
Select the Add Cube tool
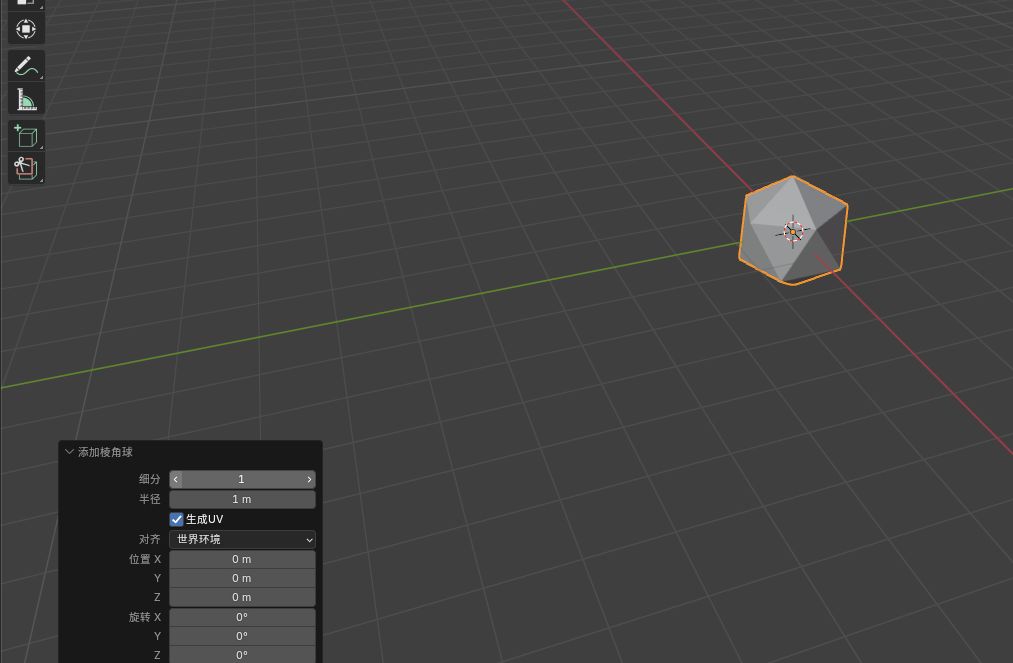coord(26,136)
